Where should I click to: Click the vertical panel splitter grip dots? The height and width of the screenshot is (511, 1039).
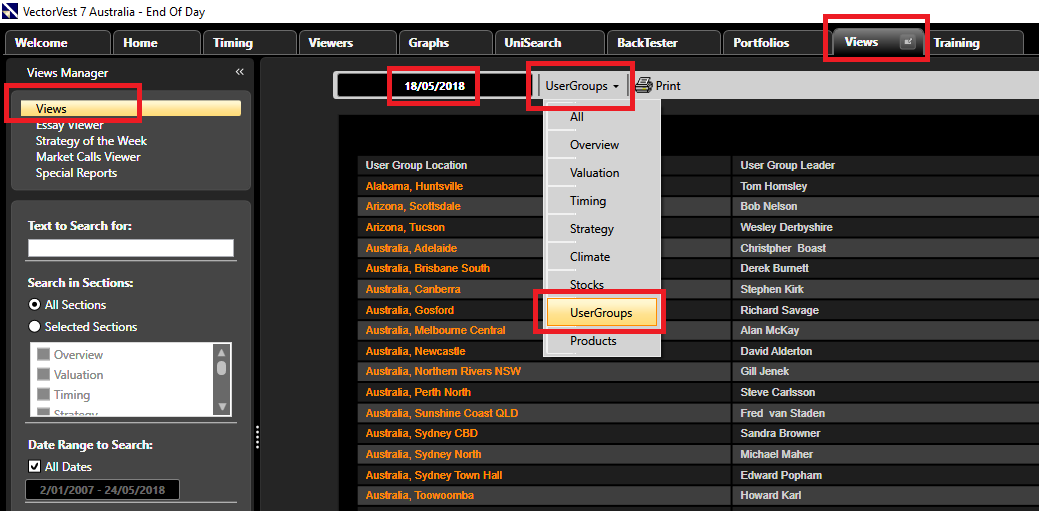tap(257, 438)
